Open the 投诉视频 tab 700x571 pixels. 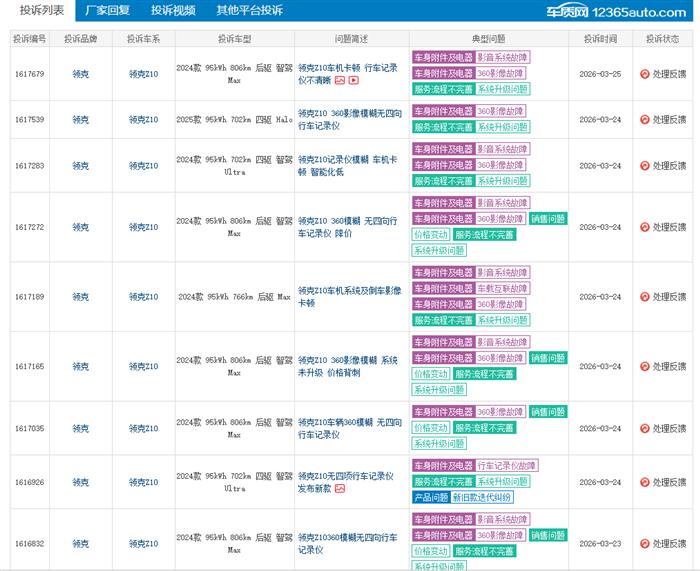pos(173,11)
